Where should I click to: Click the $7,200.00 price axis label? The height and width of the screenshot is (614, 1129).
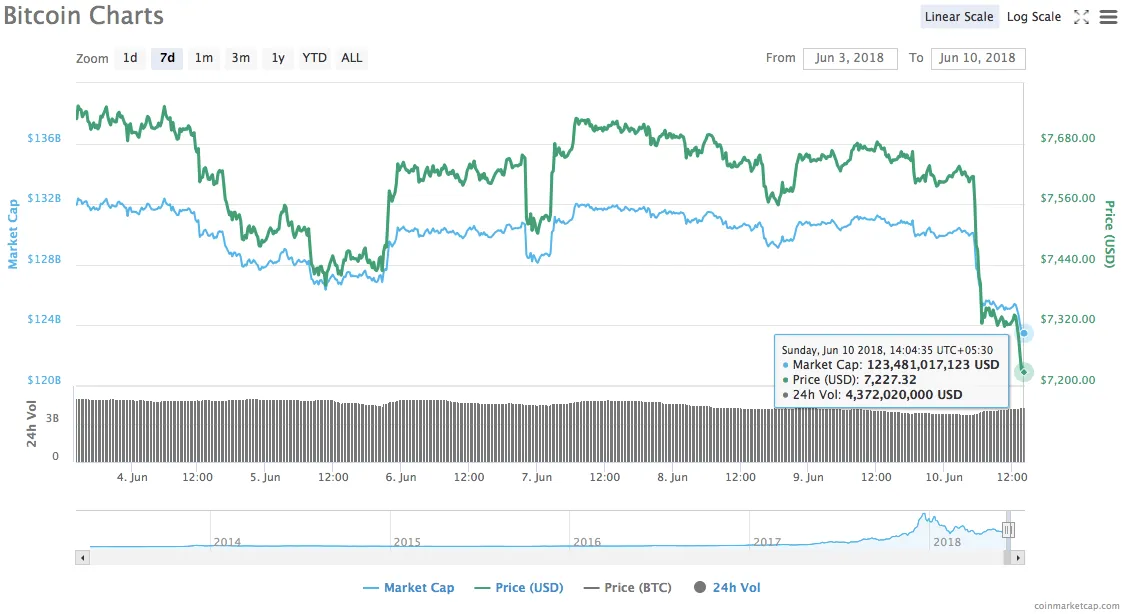pos(1067,380)
